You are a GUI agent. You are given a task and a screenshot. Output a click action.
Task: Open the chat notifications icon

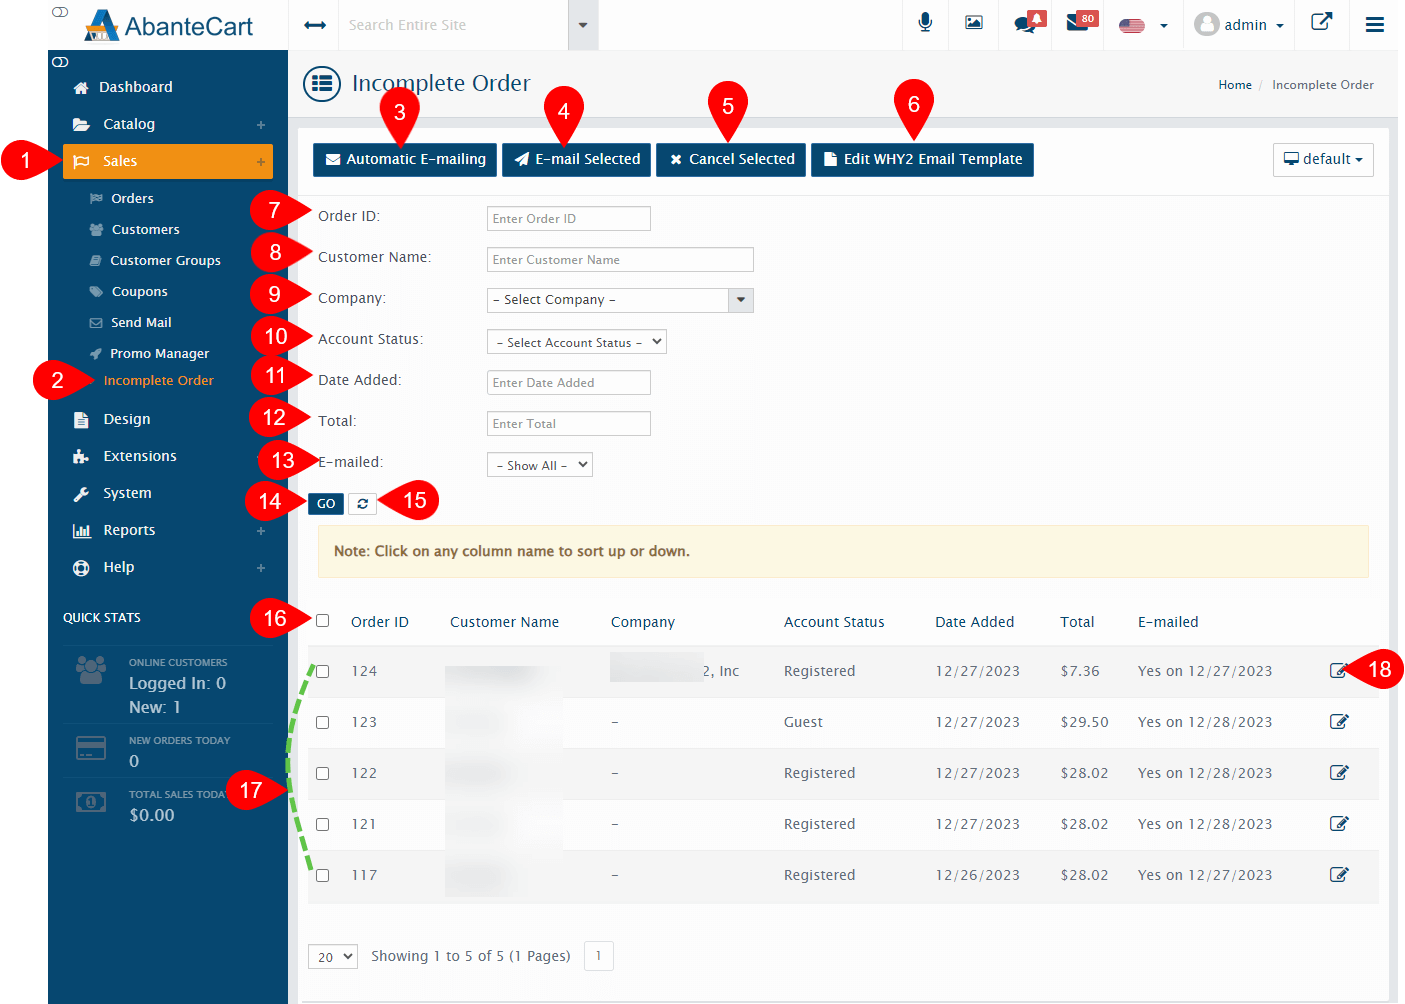click(x=1026, y=24)
